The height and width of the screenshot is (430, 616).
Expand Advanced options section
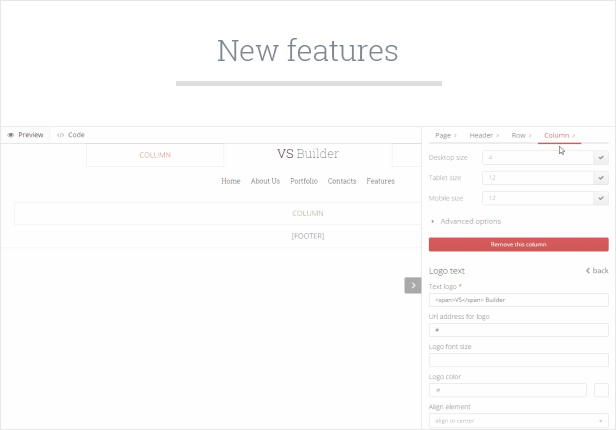[x=466, y=221]
